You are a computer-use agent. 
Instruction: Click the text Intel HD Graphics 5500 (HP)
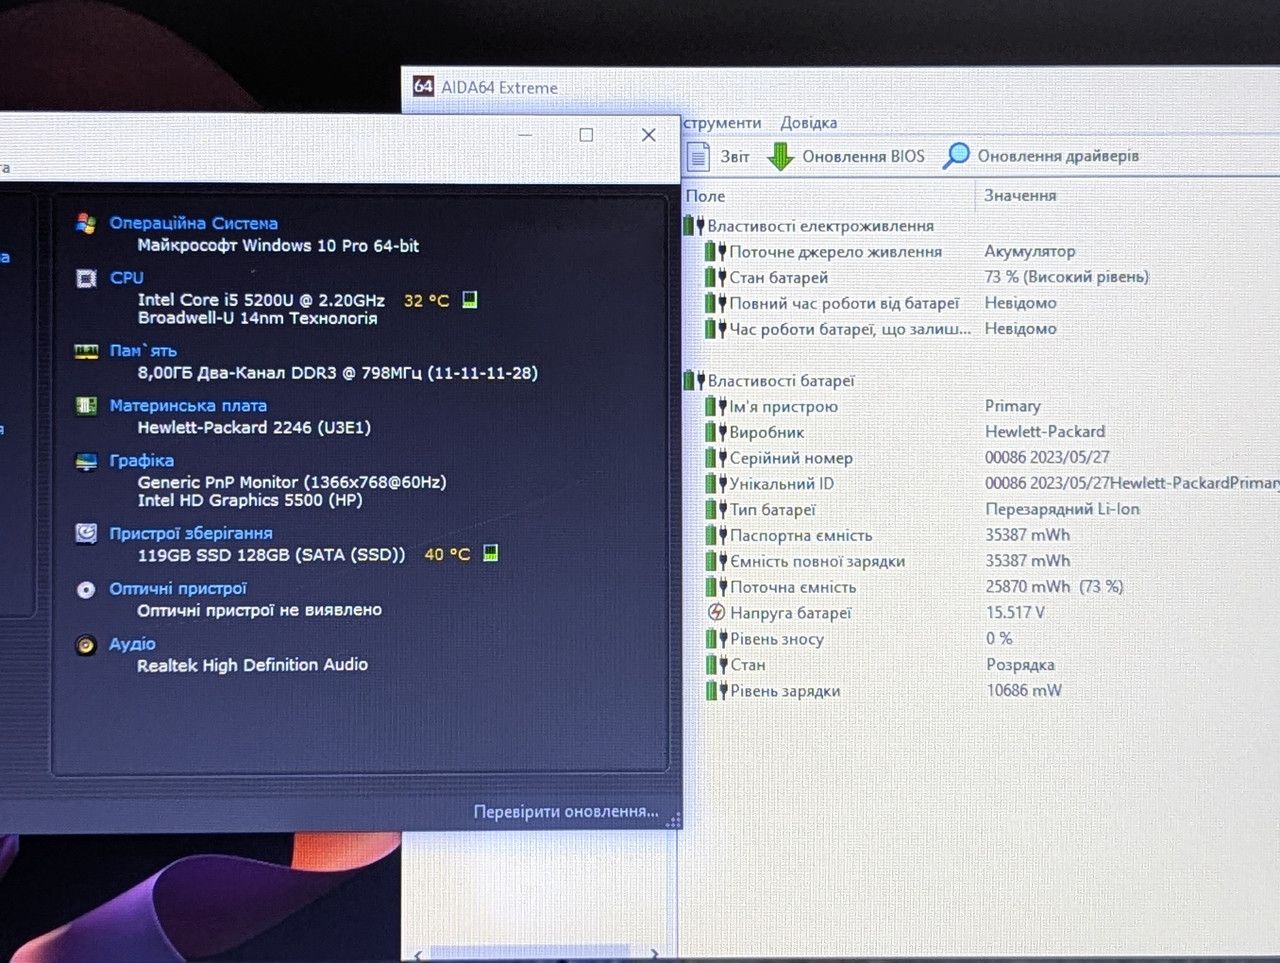(x=250, y=500)
